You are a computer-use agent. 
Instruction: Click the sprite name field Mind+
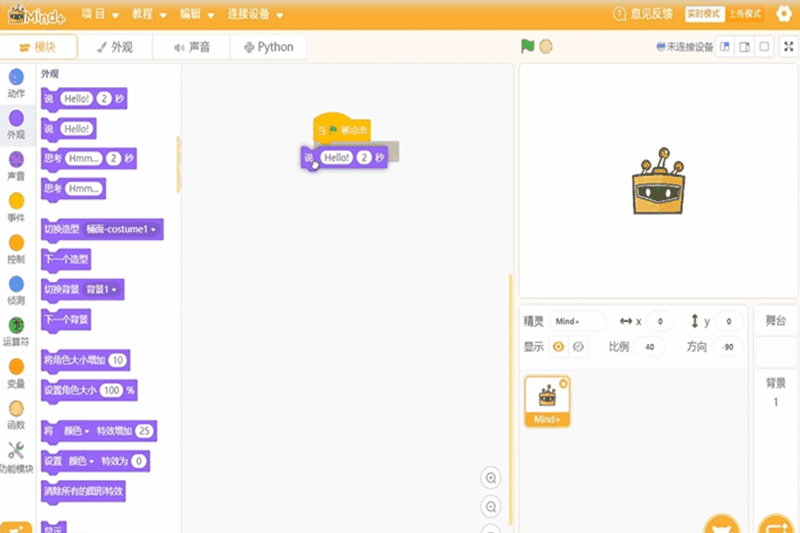[578, 321]
